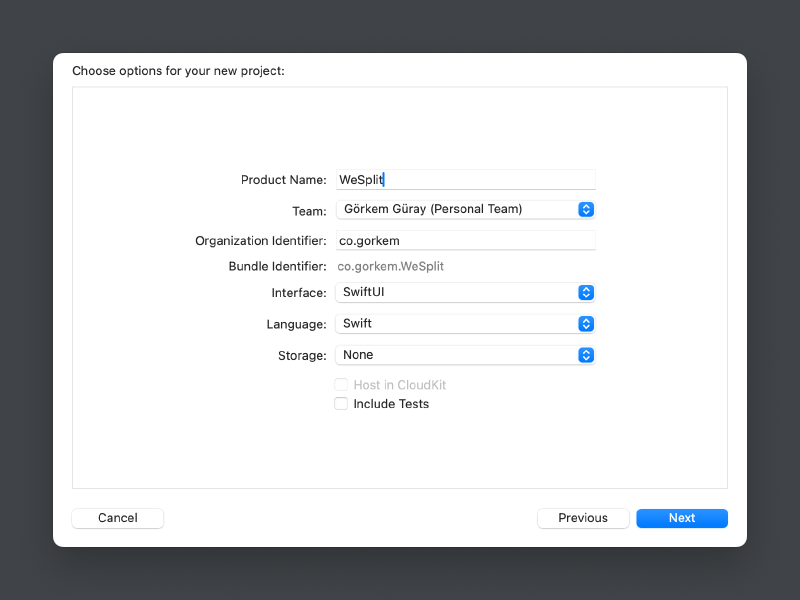800x600 pixels.
Task: Click the 'Choose options for your new project' heading
Action: [x=178, y=70]
